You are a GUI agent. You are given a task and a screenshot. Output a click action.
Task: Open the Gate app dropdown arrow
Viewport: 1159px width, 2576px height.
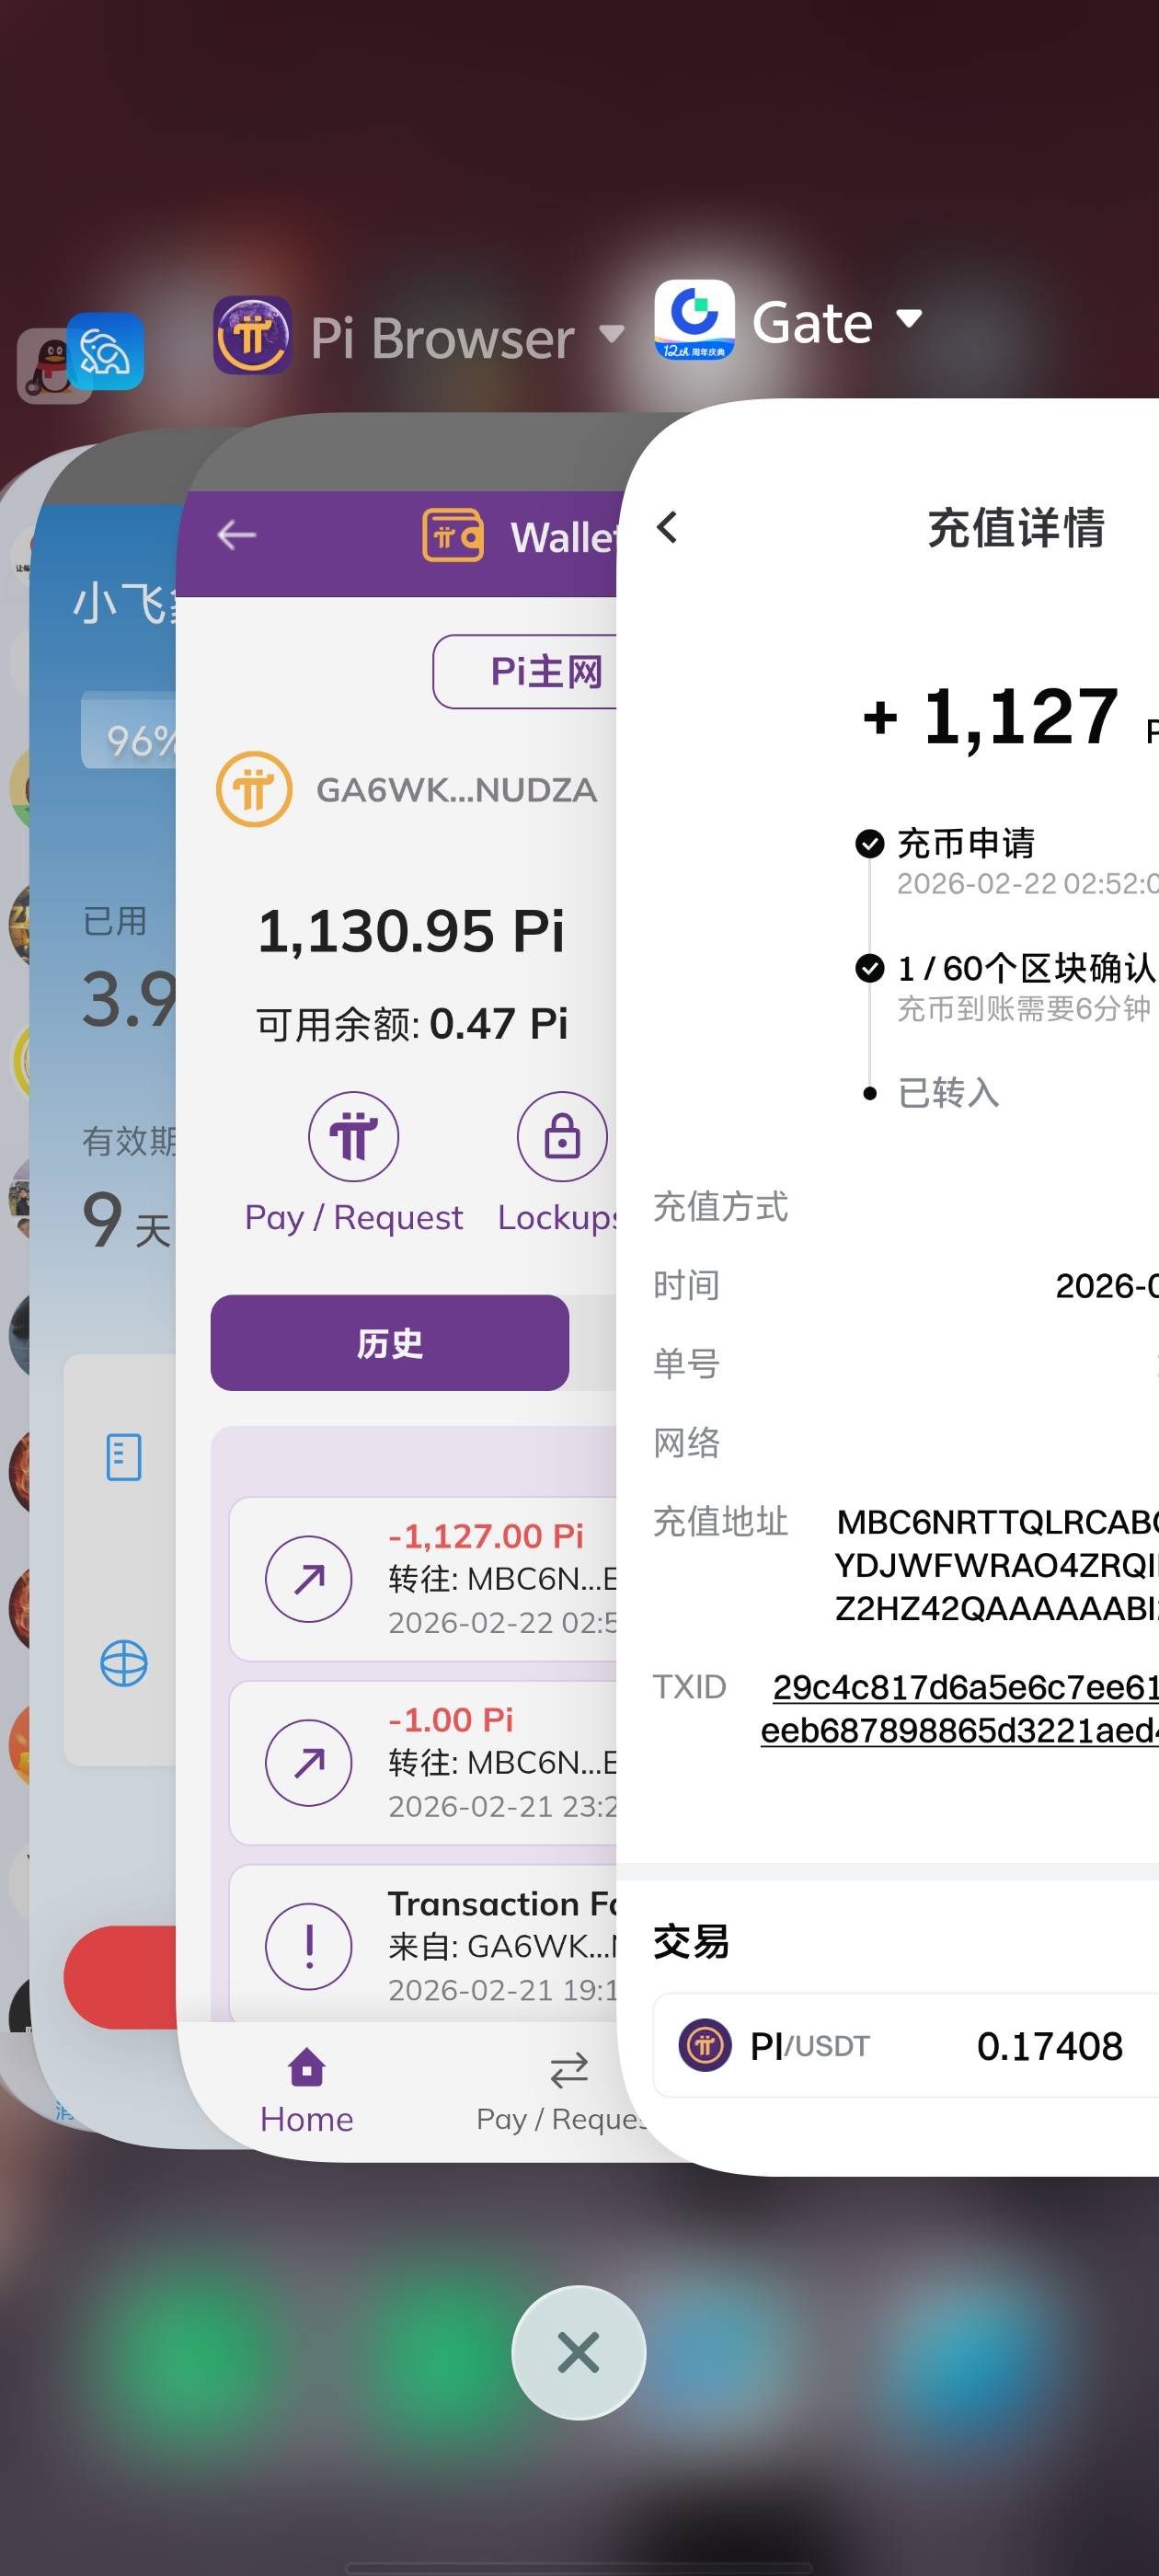click(909, 318)
